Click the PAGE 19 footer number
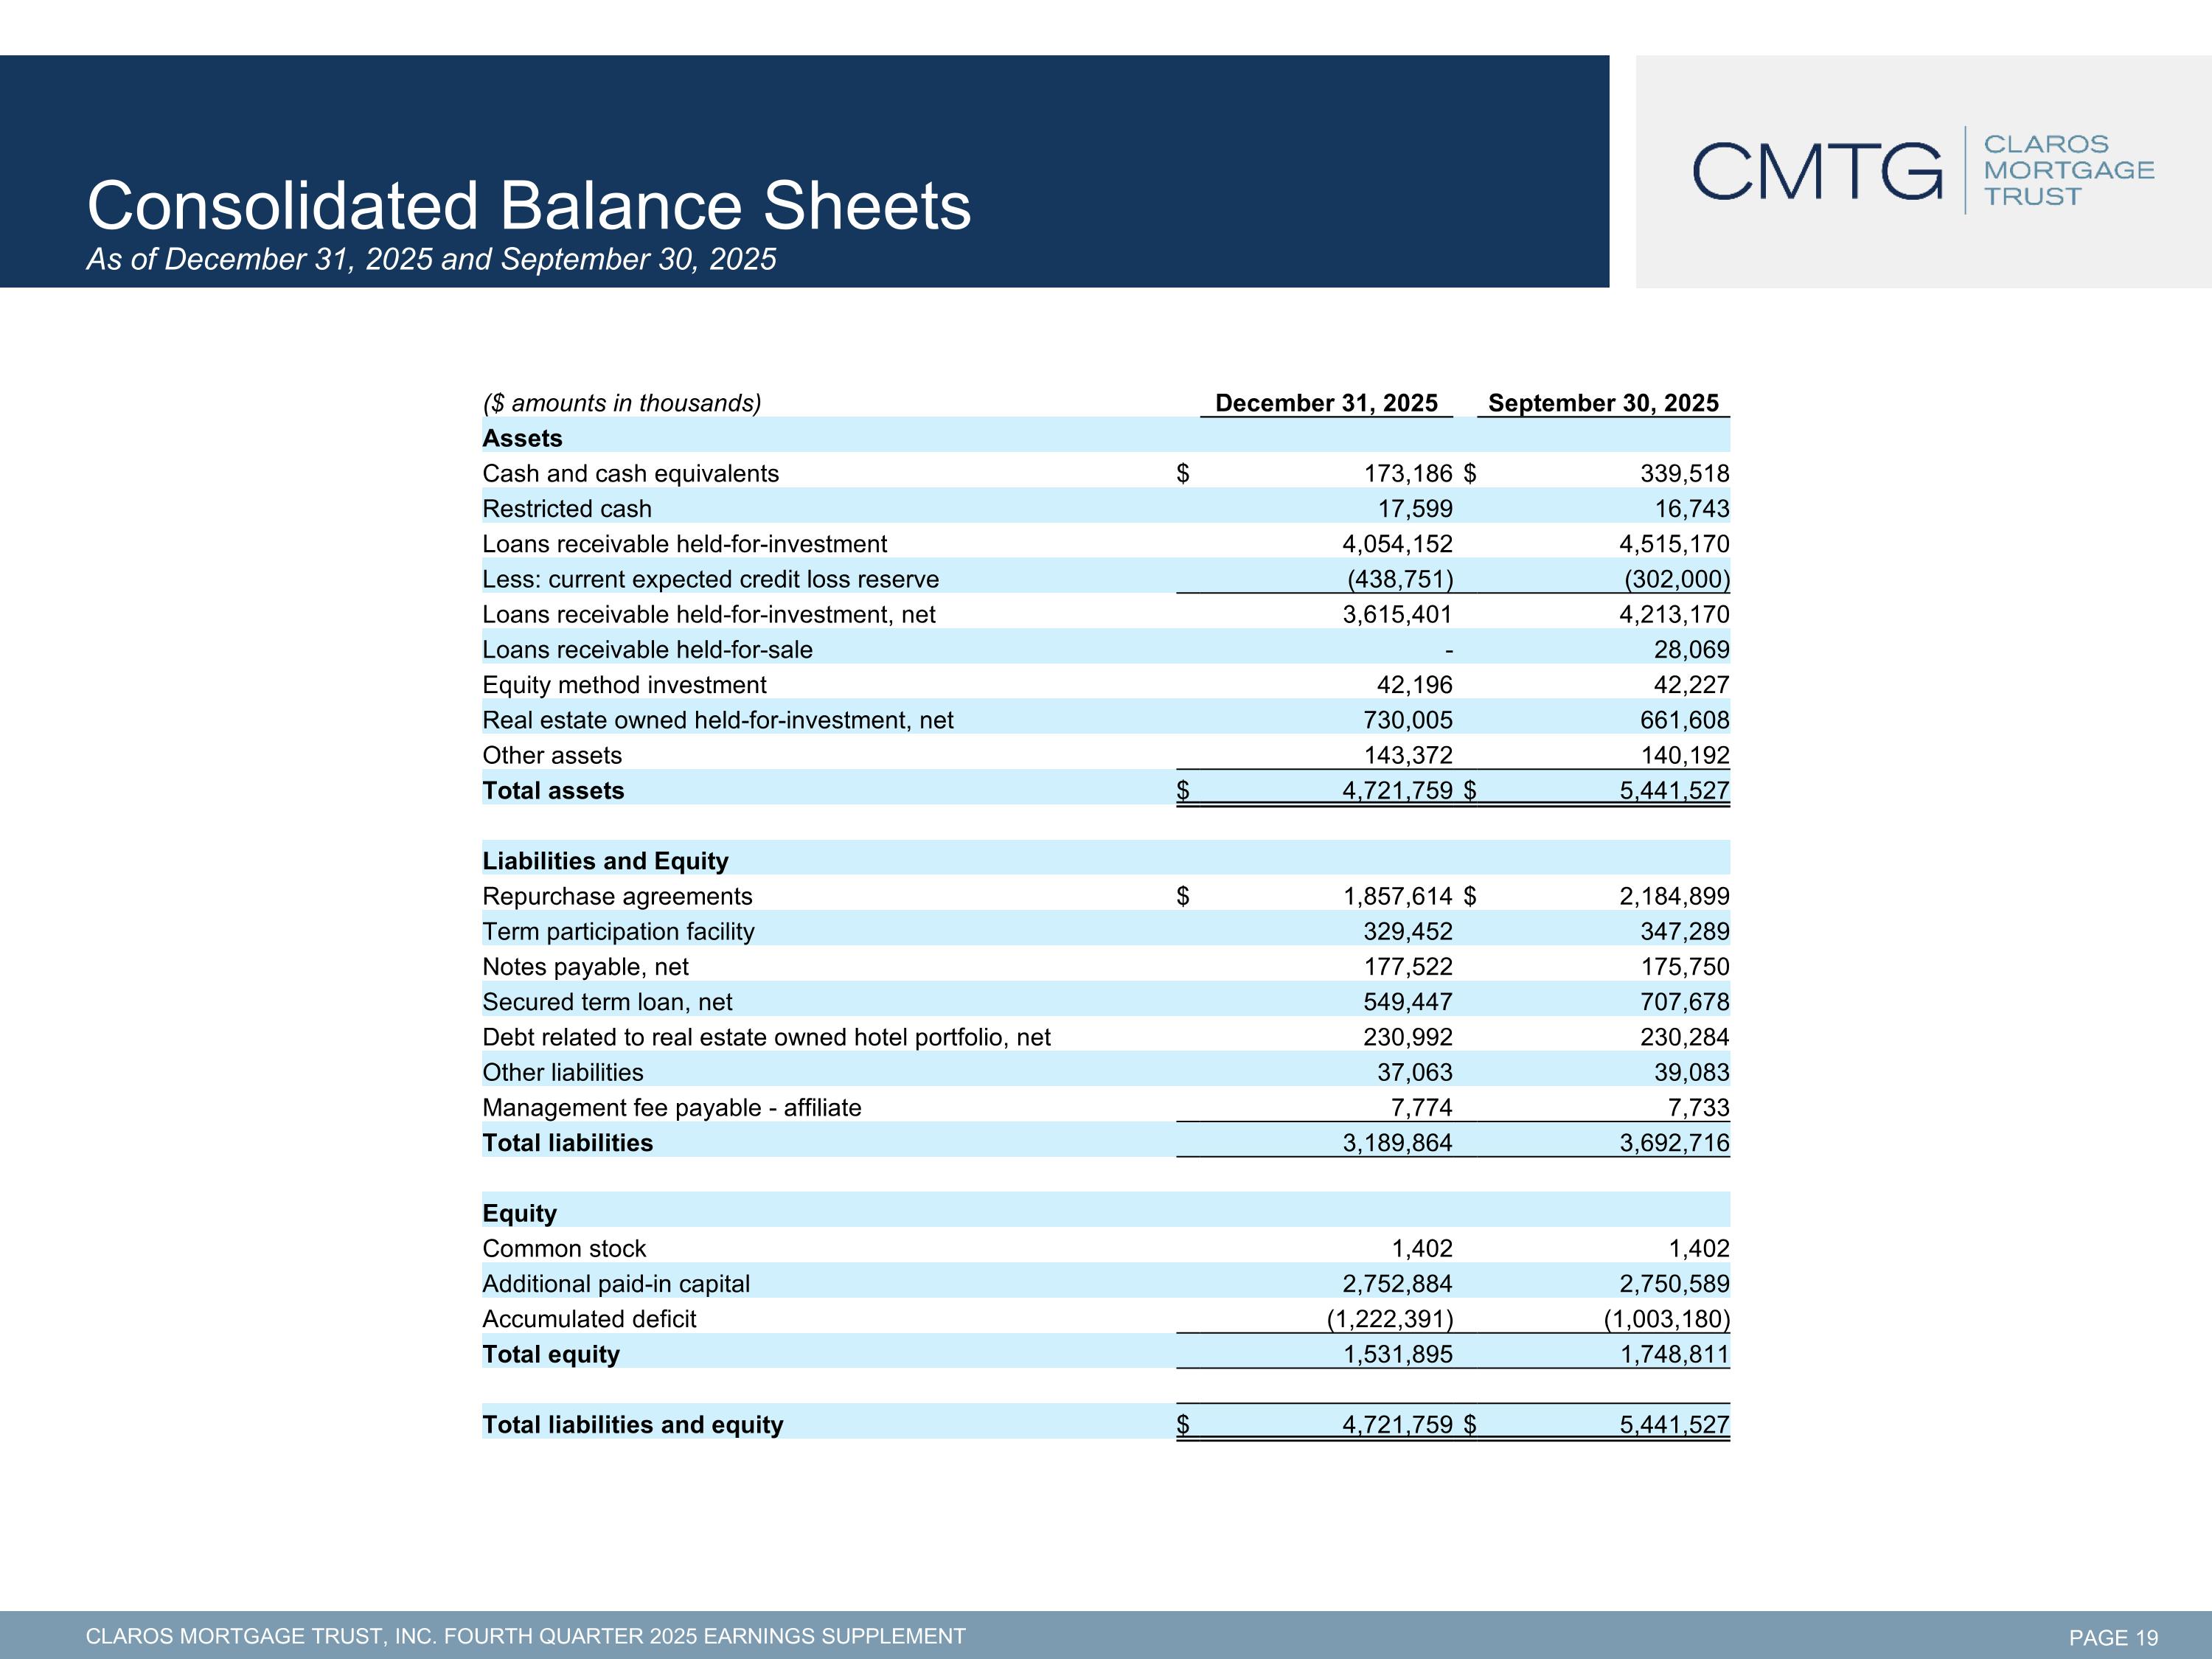 click(2113, 1638)
